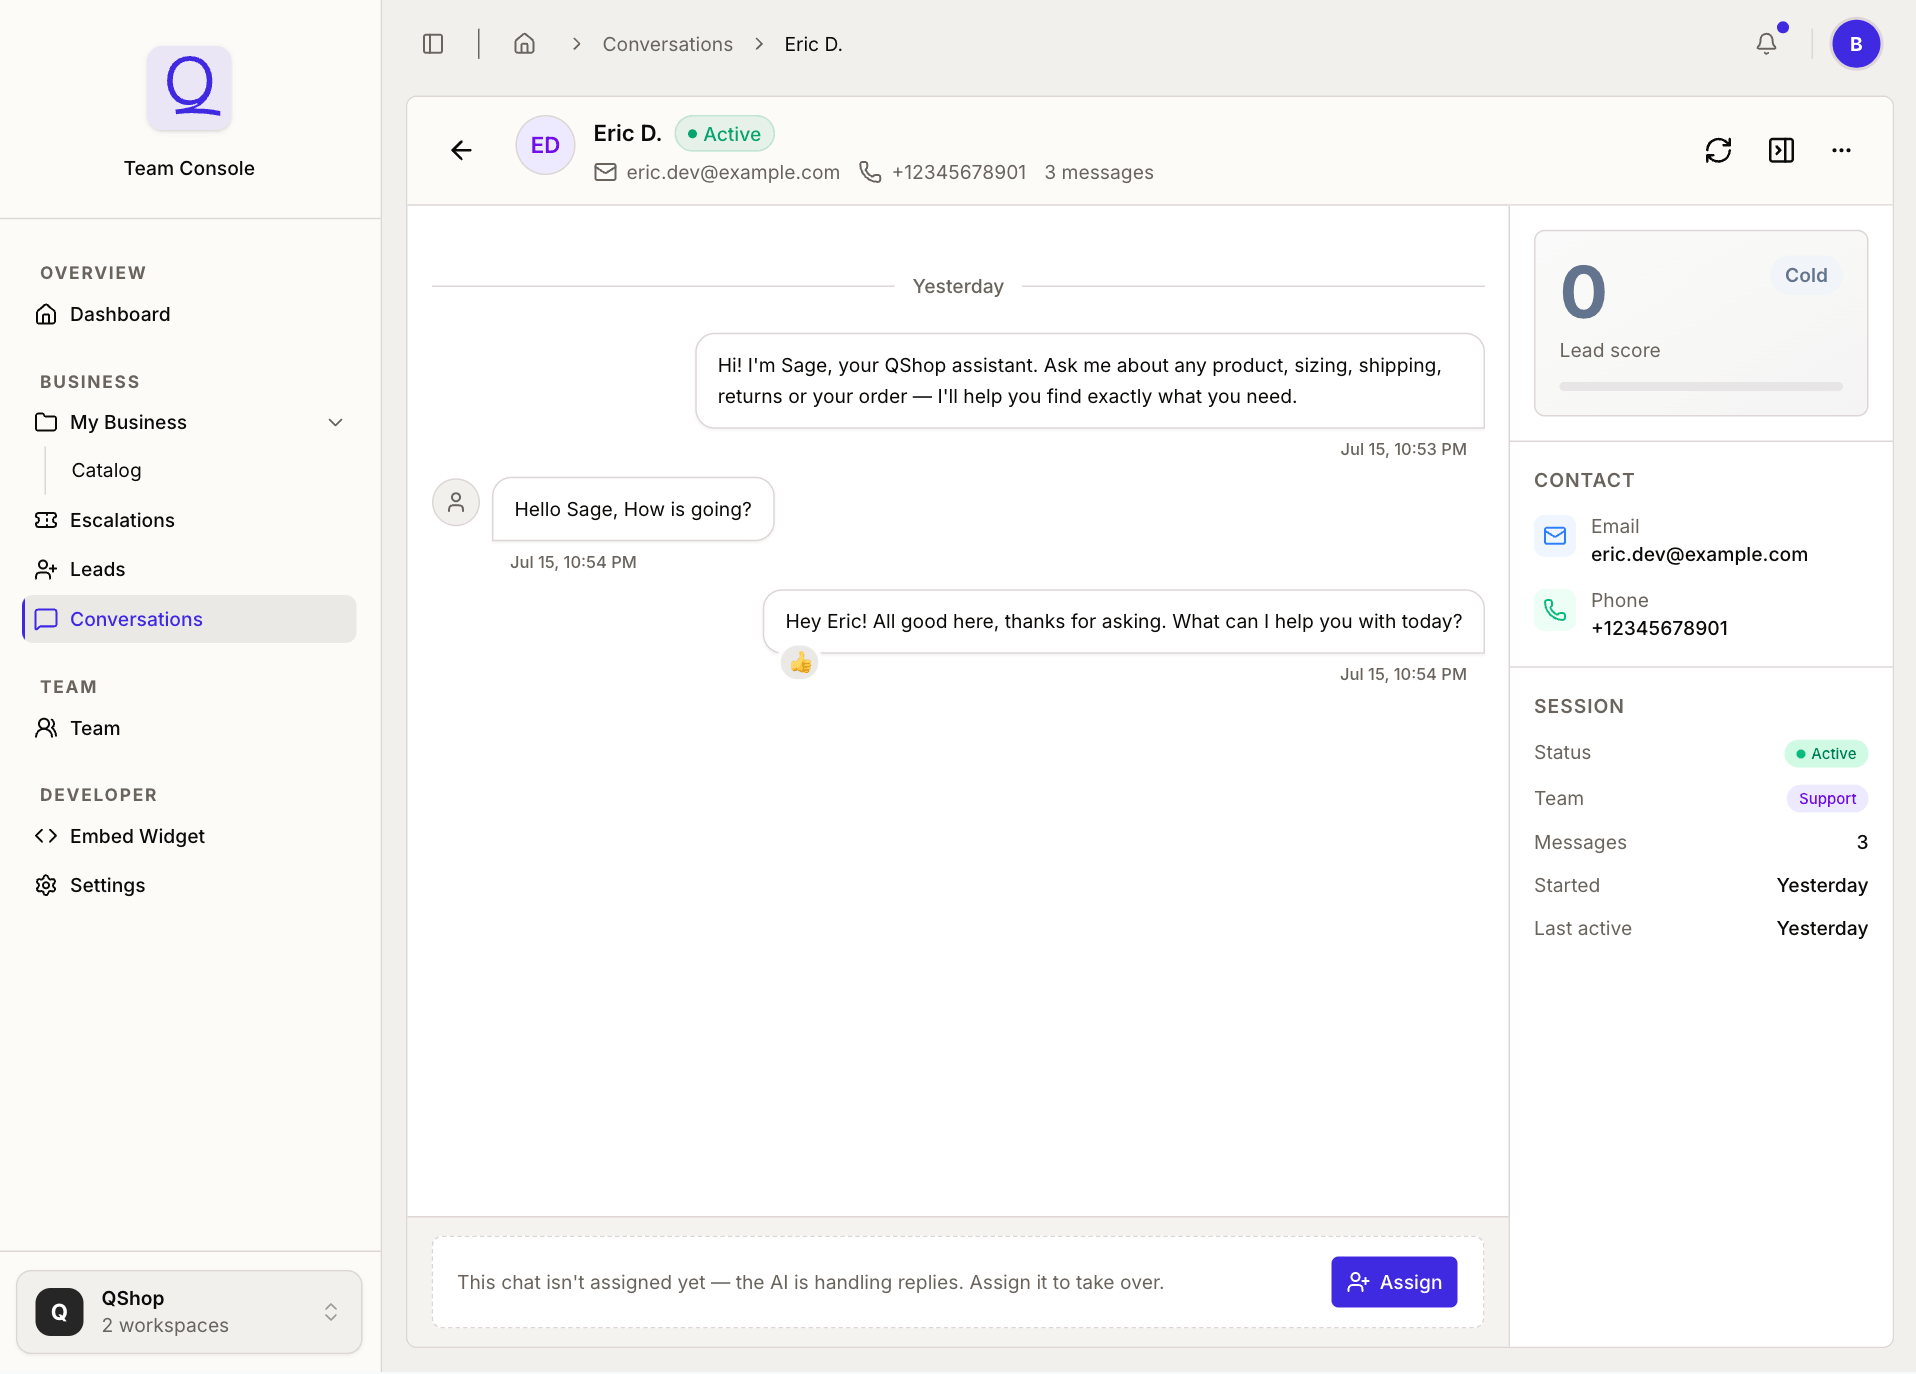Image resolution: width=1916 pixels, height=1374 pixels.
Task: Click Assign button
Action: (x=1394, y=1282)
